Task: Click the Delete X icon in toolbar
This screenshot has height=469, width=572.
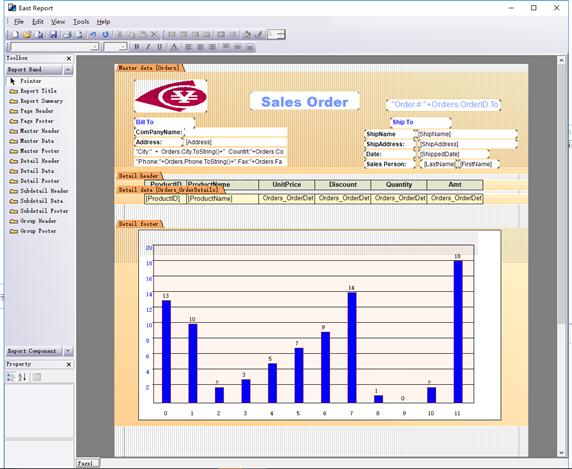Action: [x=154, y=35]
